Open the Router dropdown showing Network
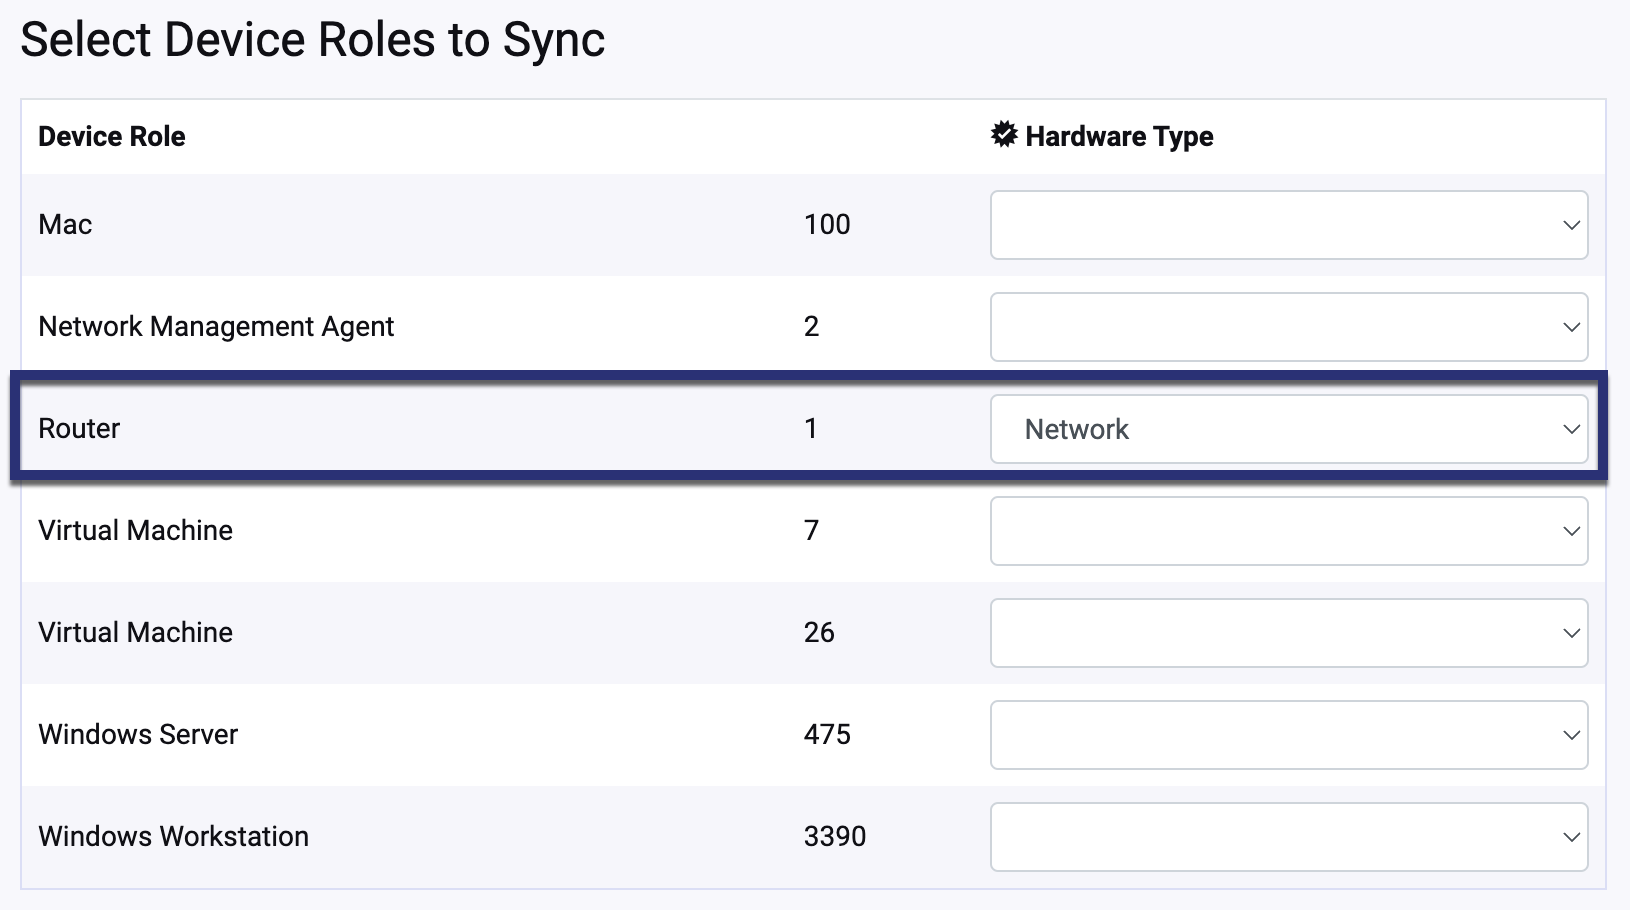1630x910 pixels. pyautogui.click(x=1289, y=429)
